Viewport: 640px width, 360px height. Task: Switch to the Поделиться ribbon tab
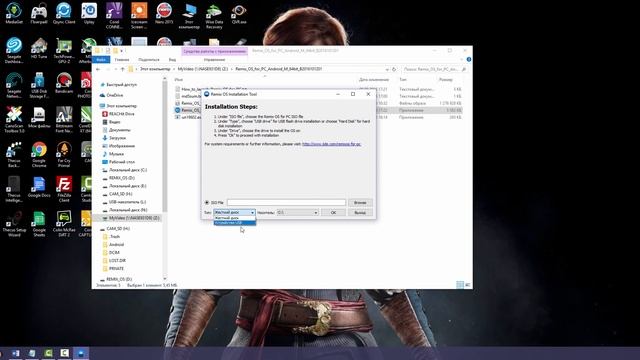click(x=149, y=60)
